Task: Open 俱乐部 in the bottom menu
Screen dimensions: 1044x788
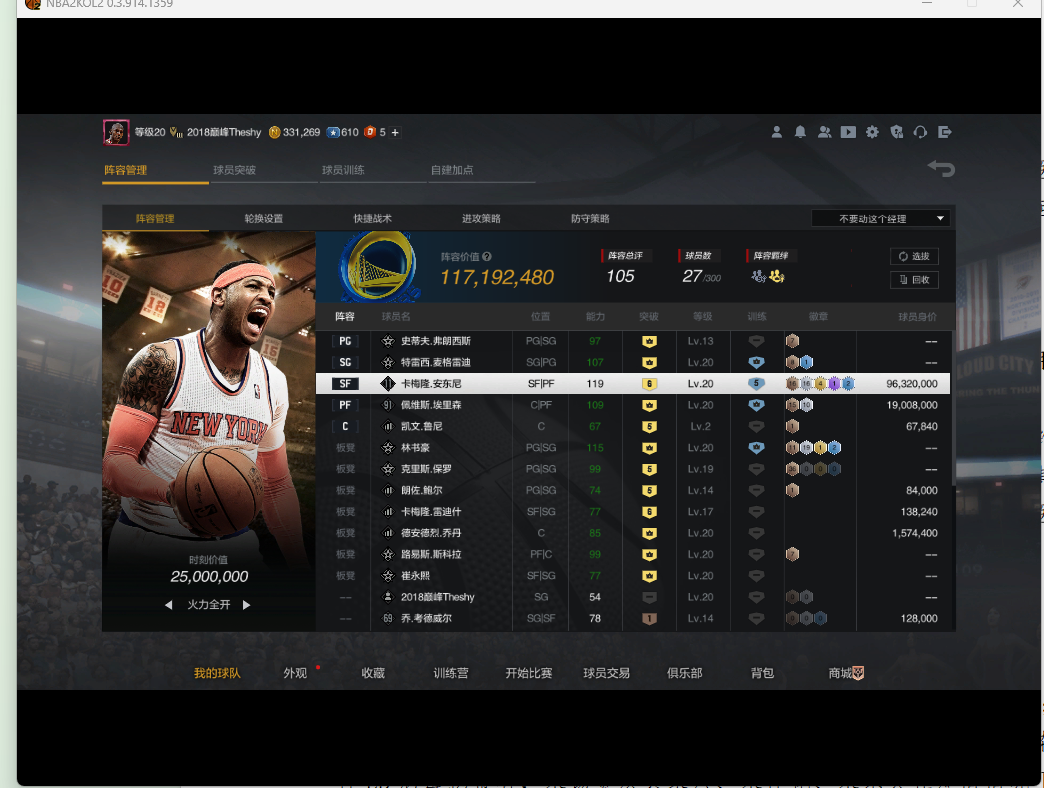Action: click(684, 674)
